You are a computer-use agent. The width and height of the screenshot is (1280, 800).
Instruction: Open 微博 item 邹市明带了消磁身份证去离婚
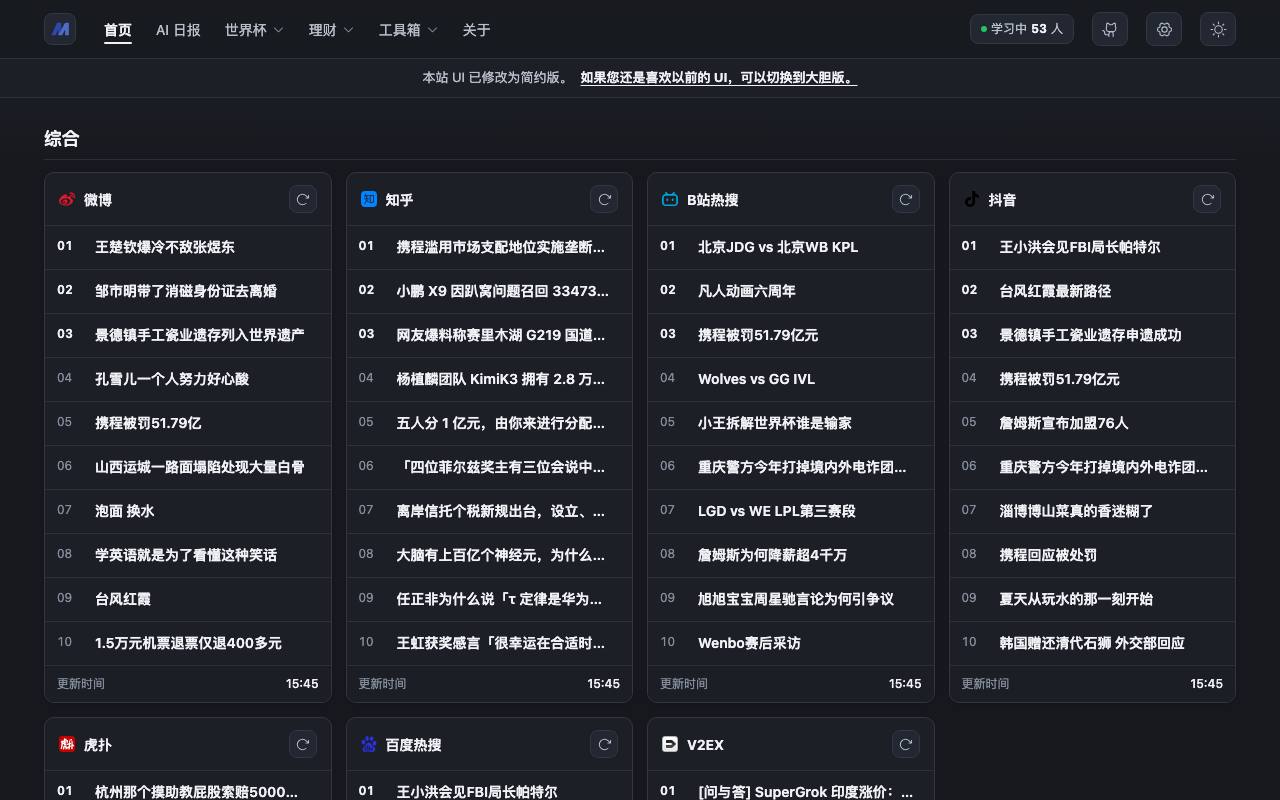tap(188, 291)
